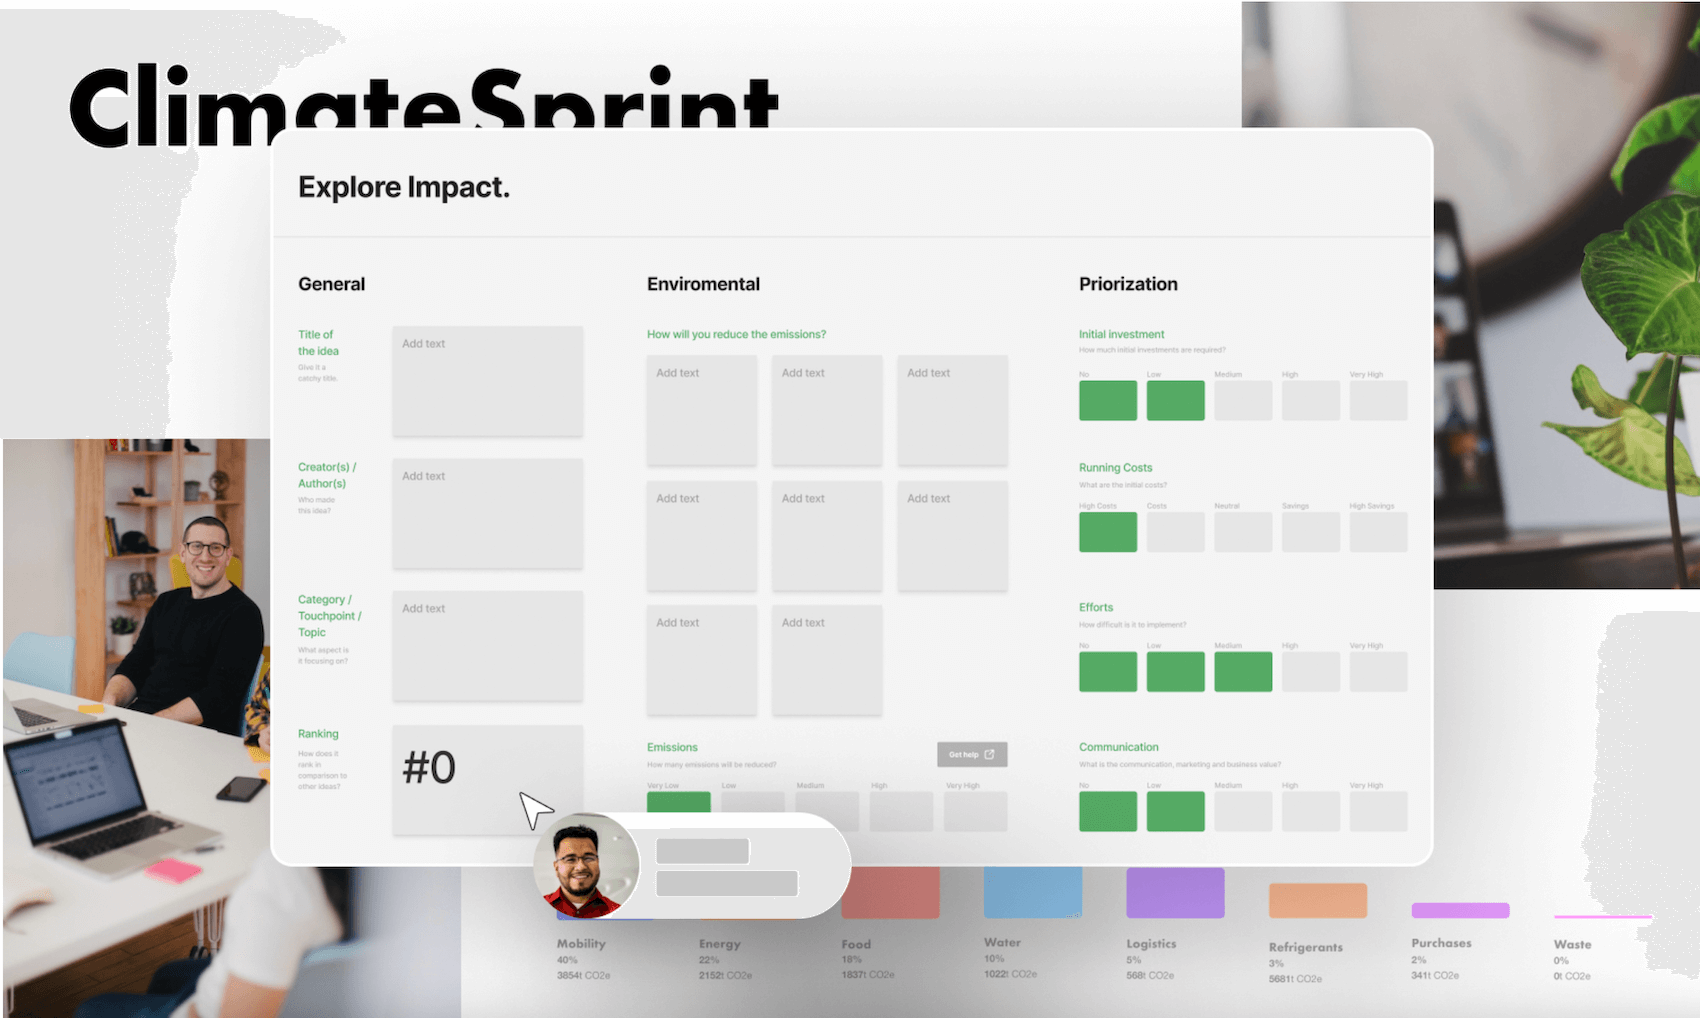This screenshot has height=1018, width=1700.
Task: Select "High" rating under Communication
Action: [x=1311, y=811]
